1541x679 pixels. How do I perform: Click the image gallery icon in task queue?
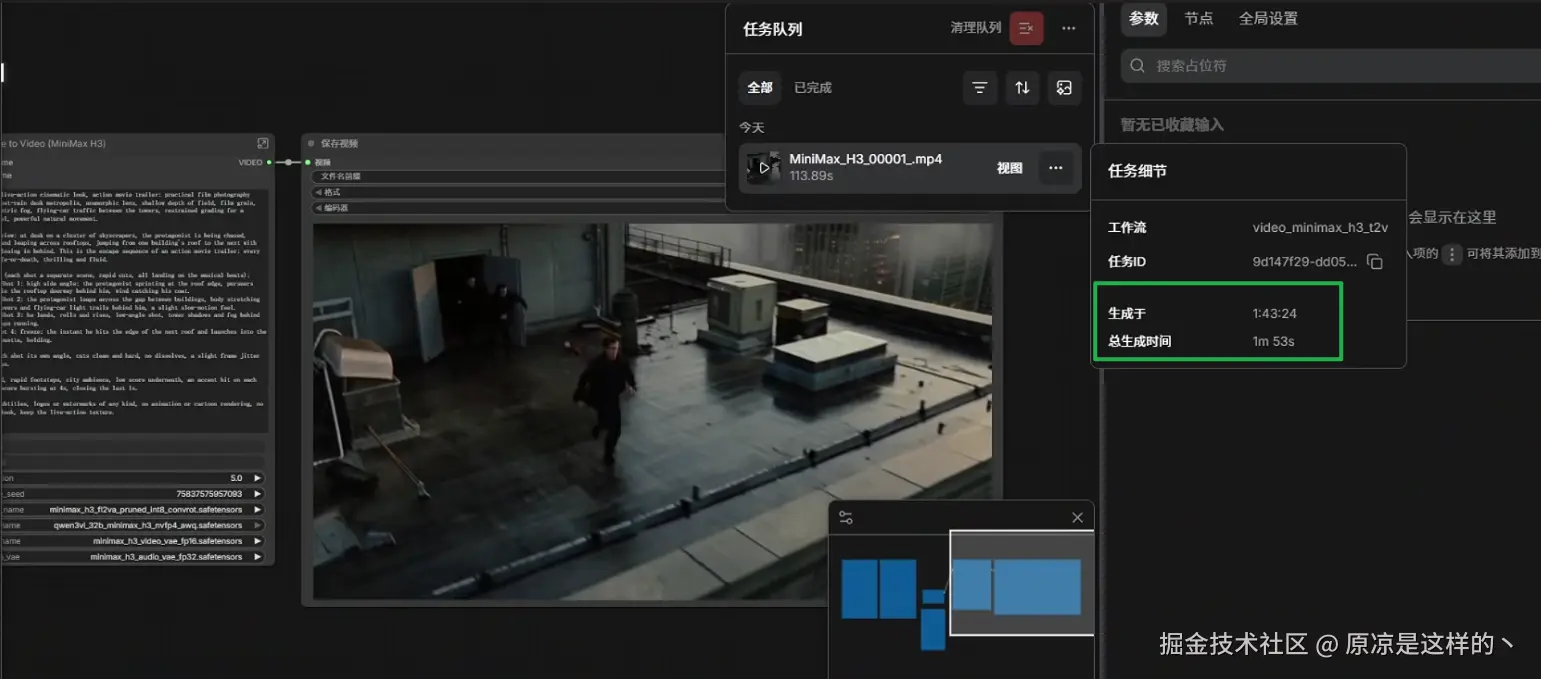pos(1064,87)
